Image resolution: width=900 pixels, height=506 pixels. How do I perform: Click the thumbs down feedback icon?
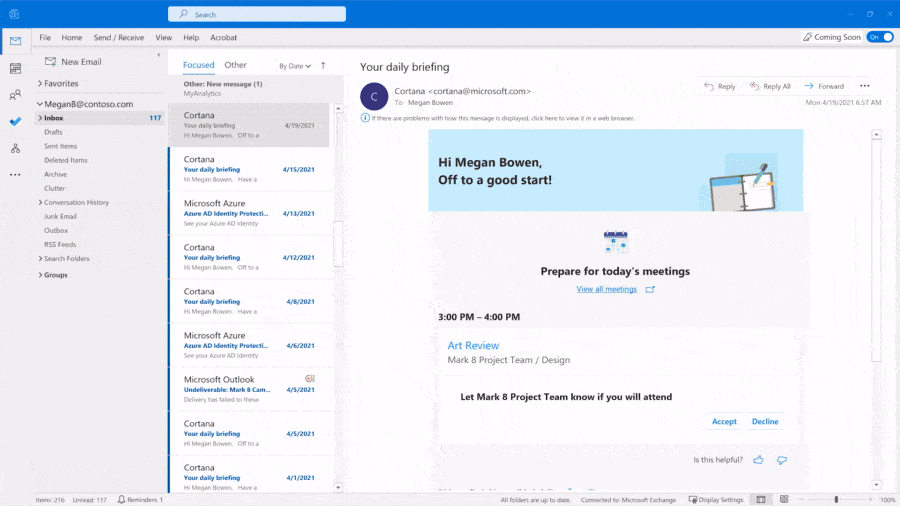pos(782,460)
